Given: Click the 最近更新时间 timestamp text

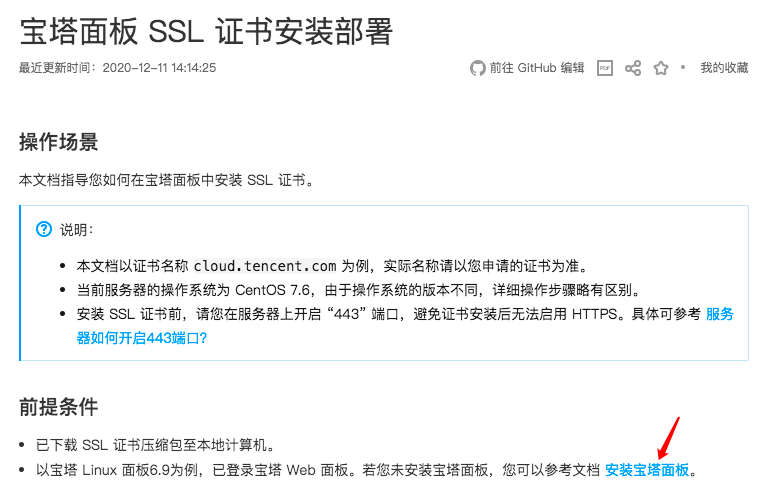Looking at the screenshot, I should pyautogui.click(x=118, y=68).
